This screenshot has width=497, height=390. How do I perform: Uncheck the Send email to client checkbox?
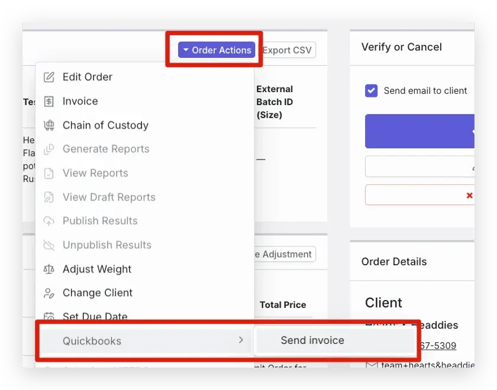point(371,91)
